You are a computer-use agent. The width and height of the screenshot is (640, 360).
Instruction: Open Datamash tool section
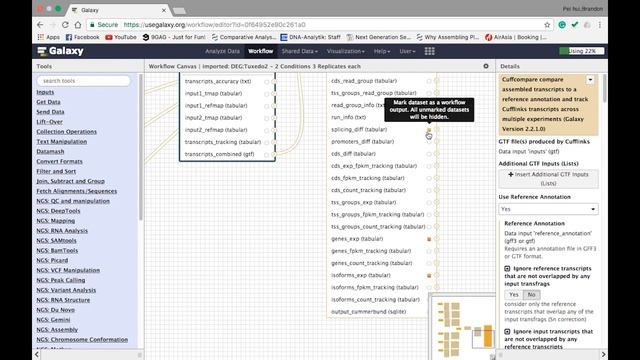50,151
